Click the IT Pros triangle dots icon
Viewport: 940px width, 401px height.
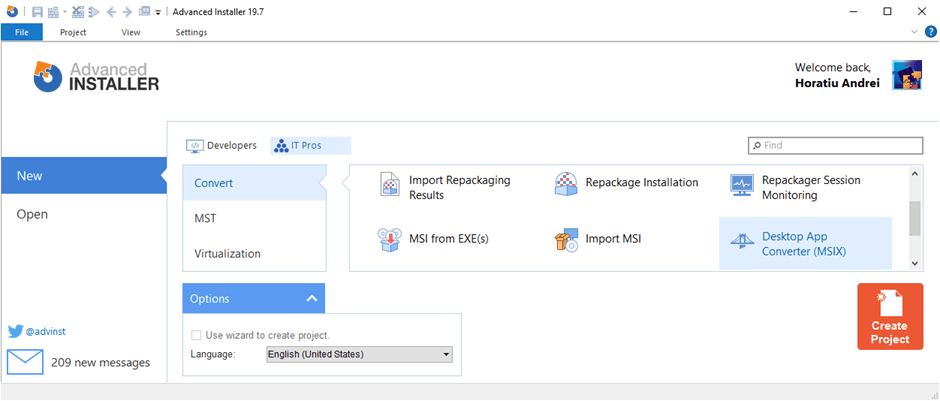[x=281, y=146]
